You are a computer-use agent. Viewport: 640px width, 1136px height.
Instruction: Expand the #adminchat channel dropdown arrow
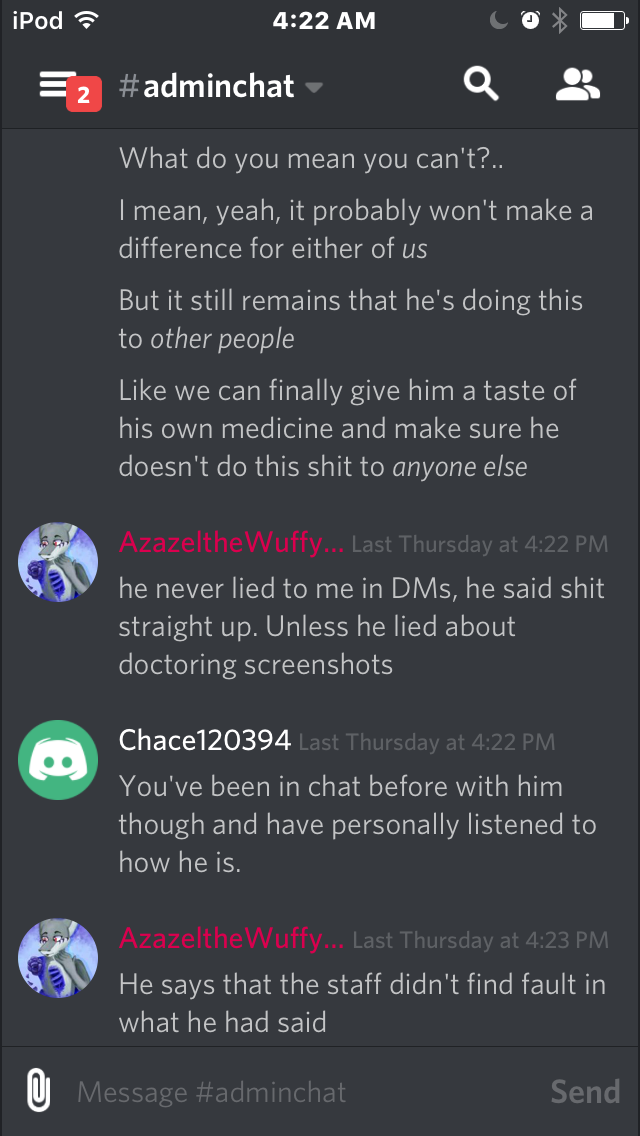(313, 88)
